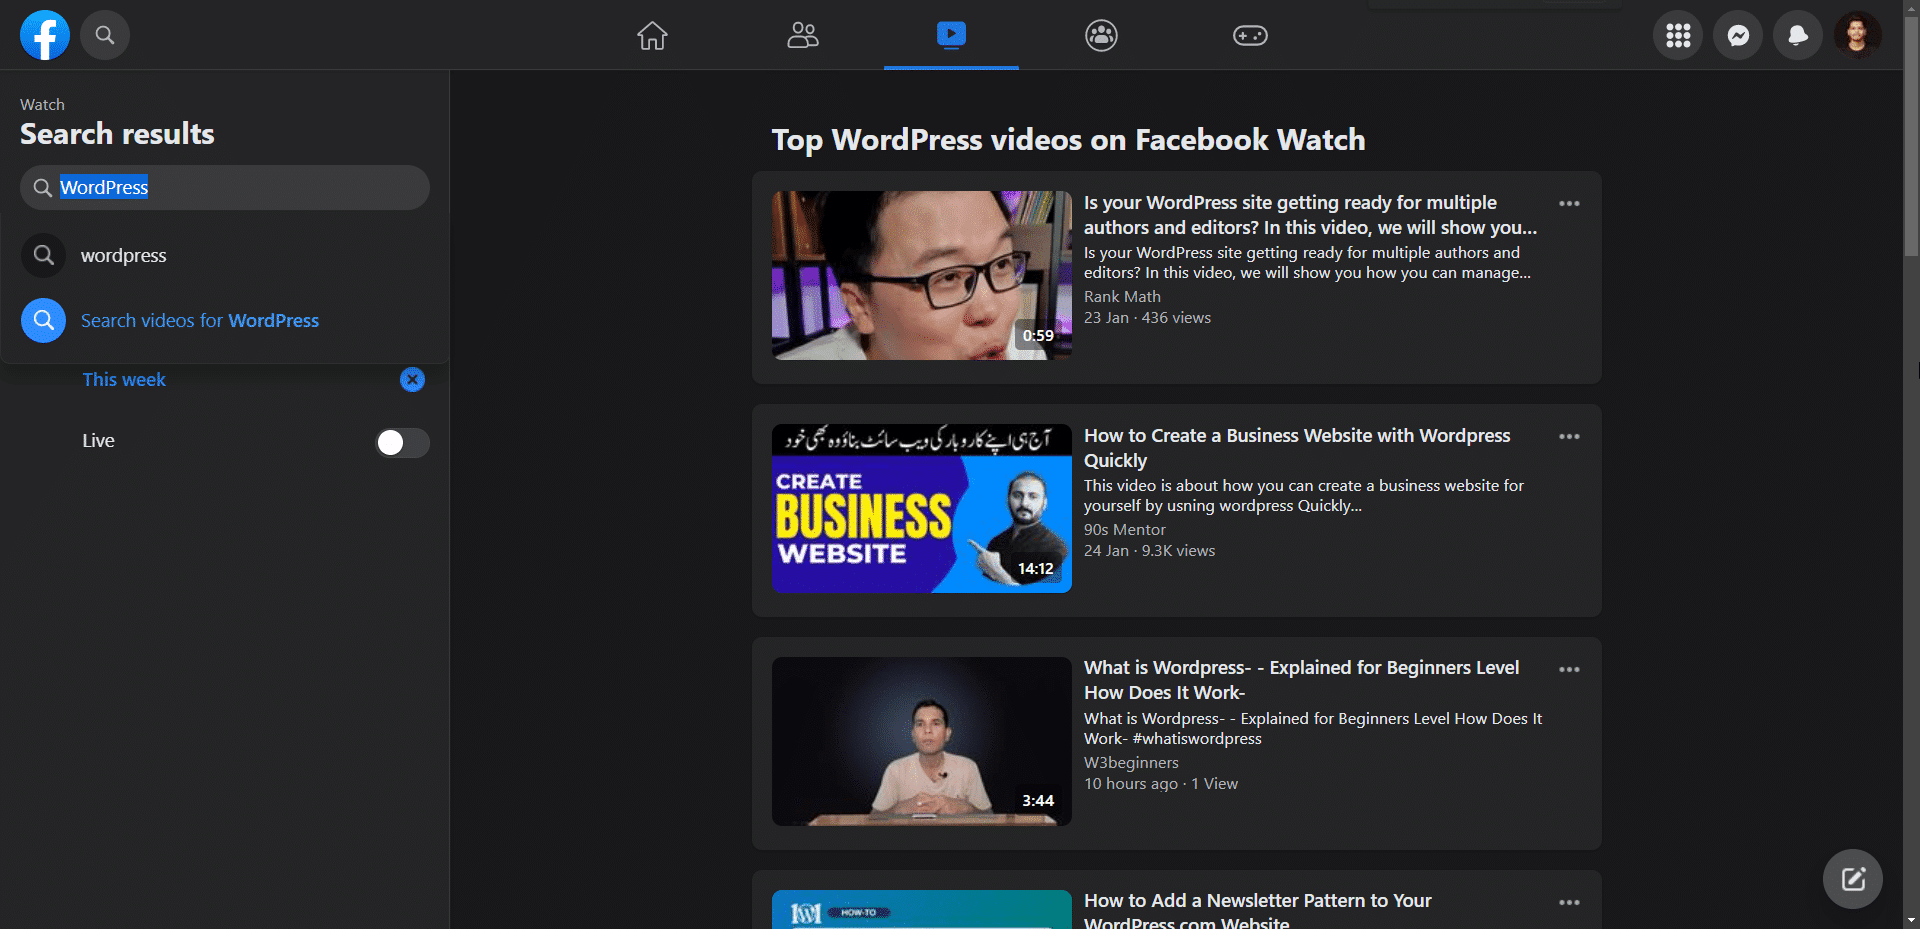Click your profile picture in the top bar
The image size is (1920, 929).
click(1858, 35)
